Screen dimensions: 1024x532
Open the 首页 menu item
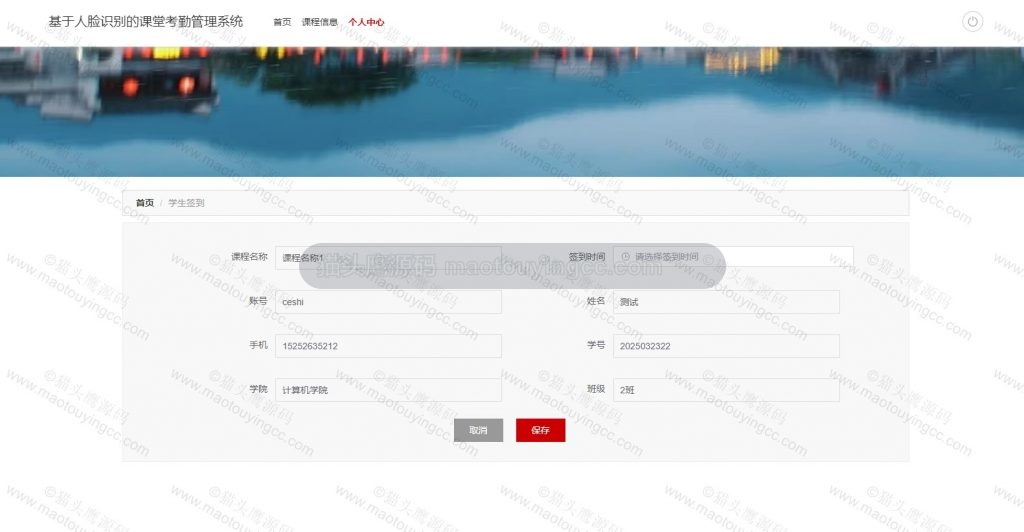(x=282, y=22)
